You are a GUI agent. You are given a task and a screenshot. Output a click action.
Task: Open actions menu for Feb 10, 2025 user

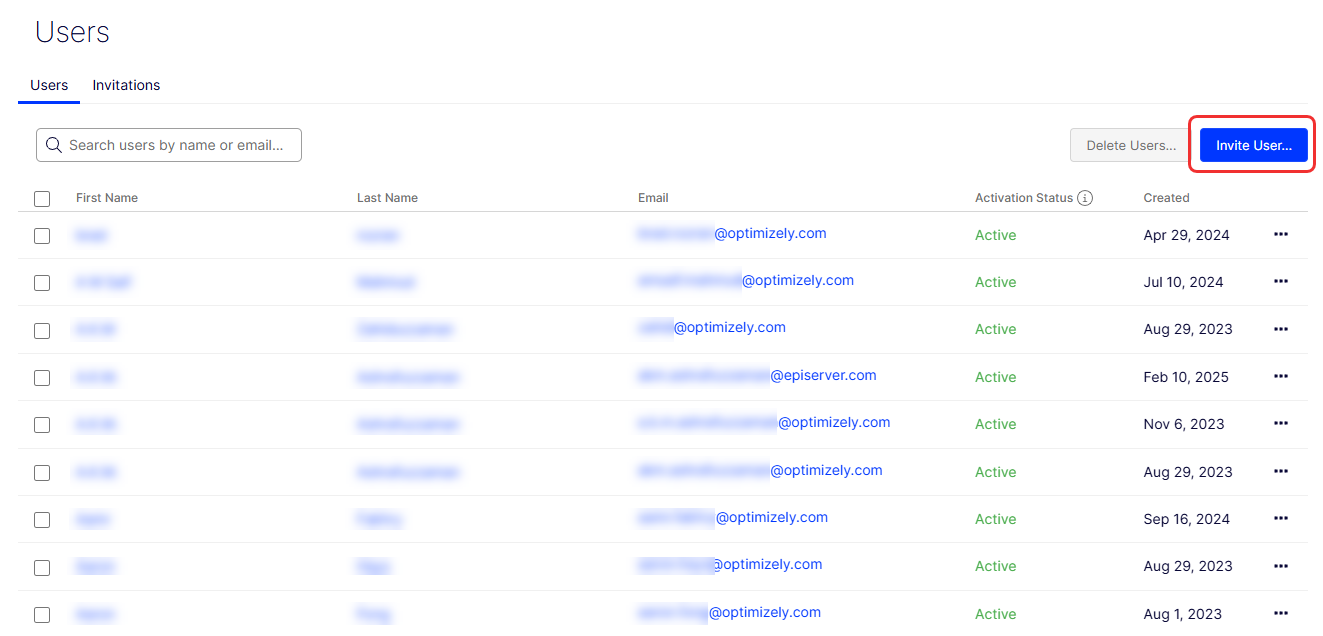tap(1280, 376)
